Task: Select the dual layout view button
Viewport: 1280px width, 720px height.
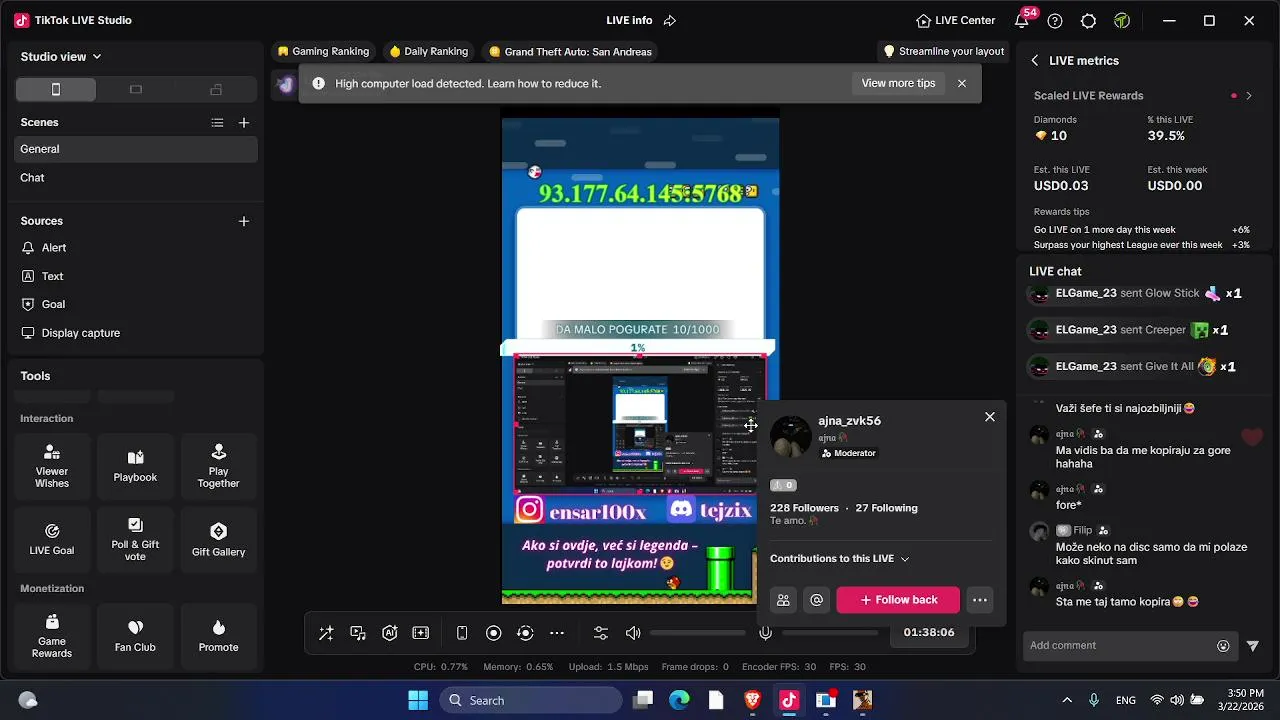Action: point(216,89)
